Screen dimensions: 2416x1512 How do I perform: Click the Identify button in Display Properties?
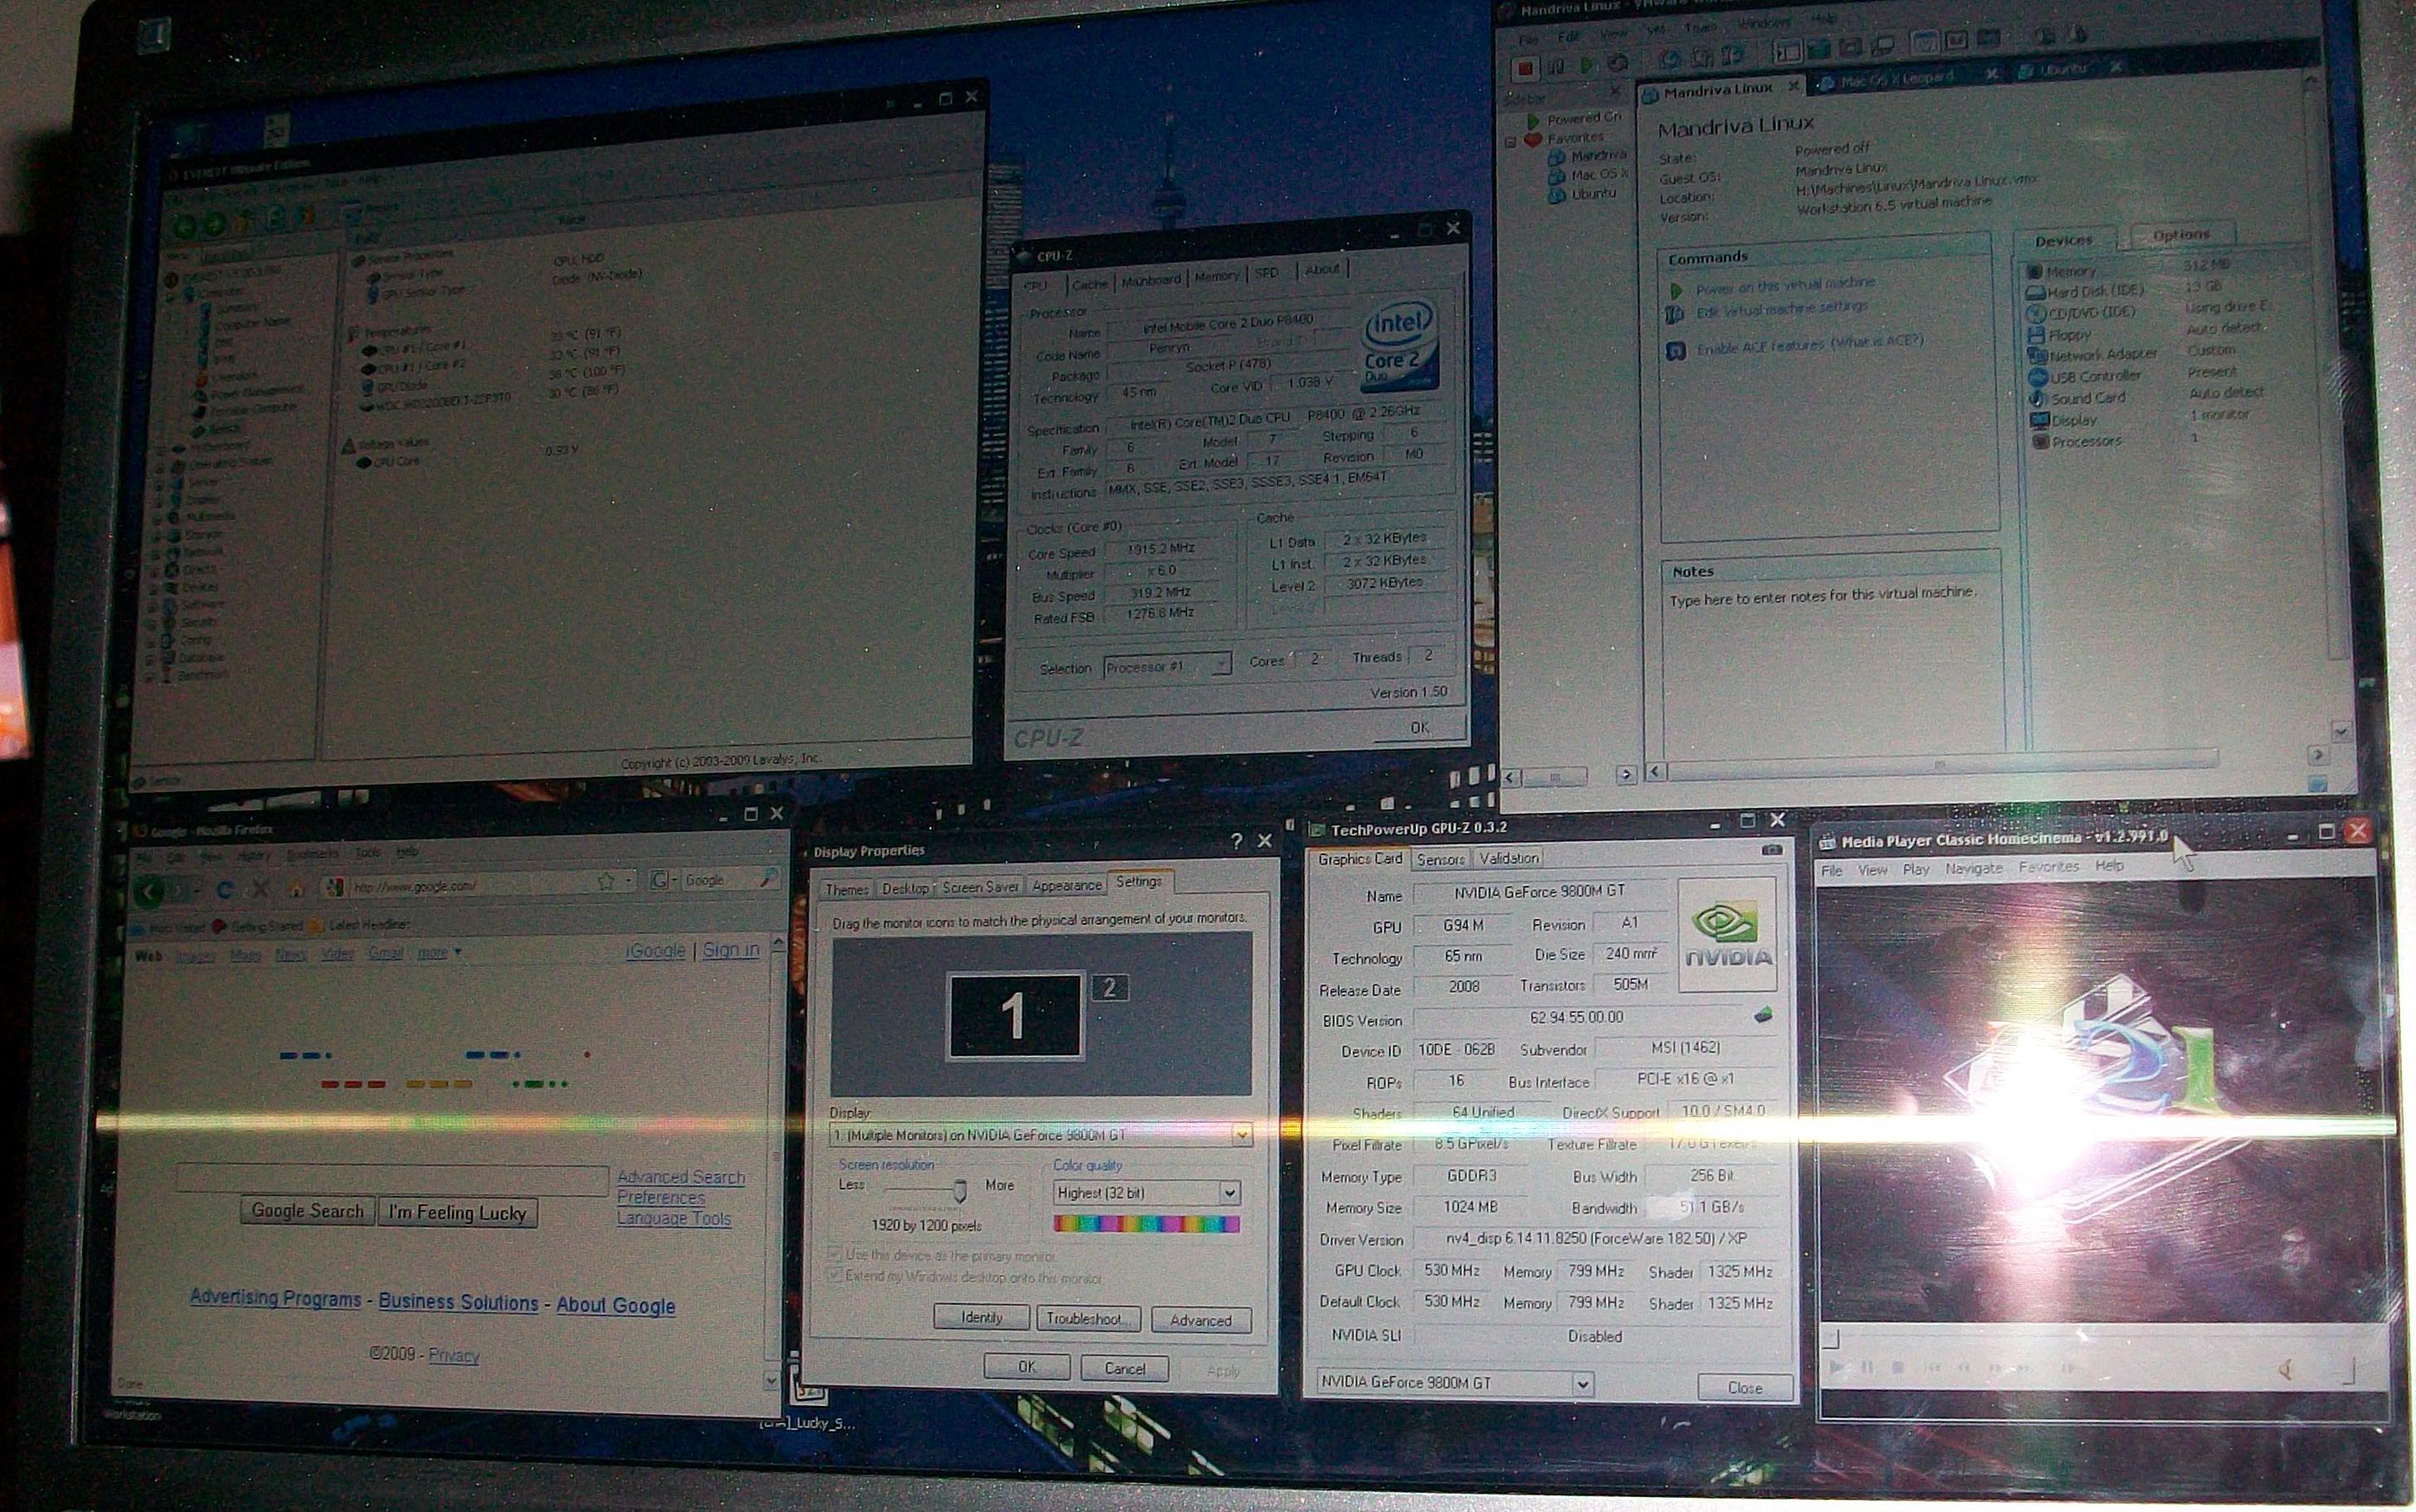tap(981, 1318)
